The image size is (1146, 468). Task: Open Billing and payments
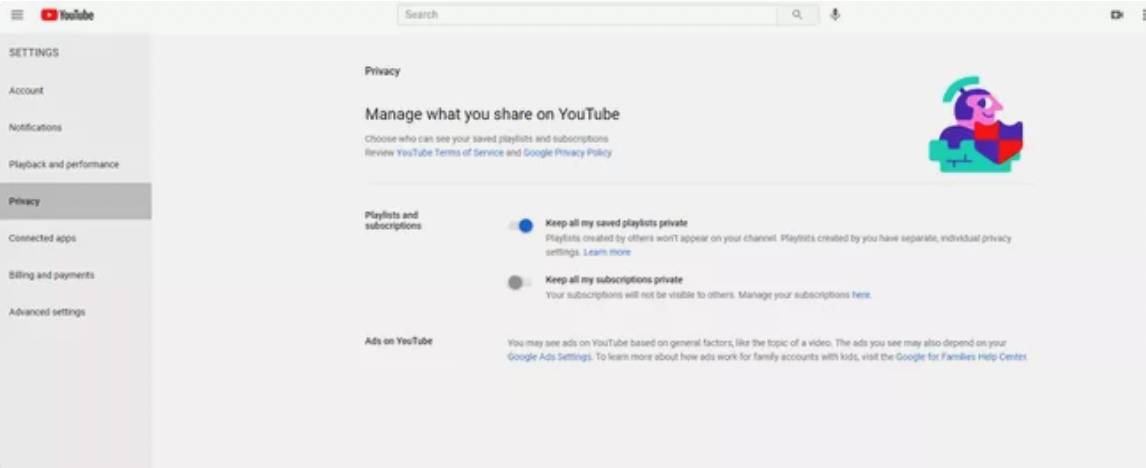[x=52, y=276]
